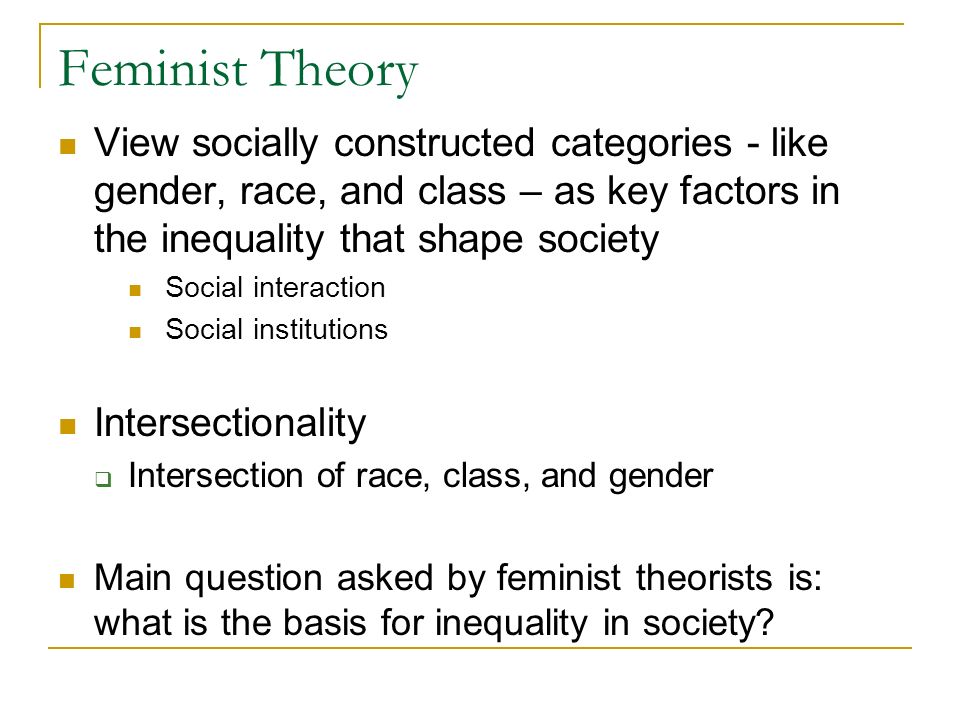The image size is (960, 720).
Task: Select the 'Social interaction' sub-bullet text
Action: tap(276, 288)
